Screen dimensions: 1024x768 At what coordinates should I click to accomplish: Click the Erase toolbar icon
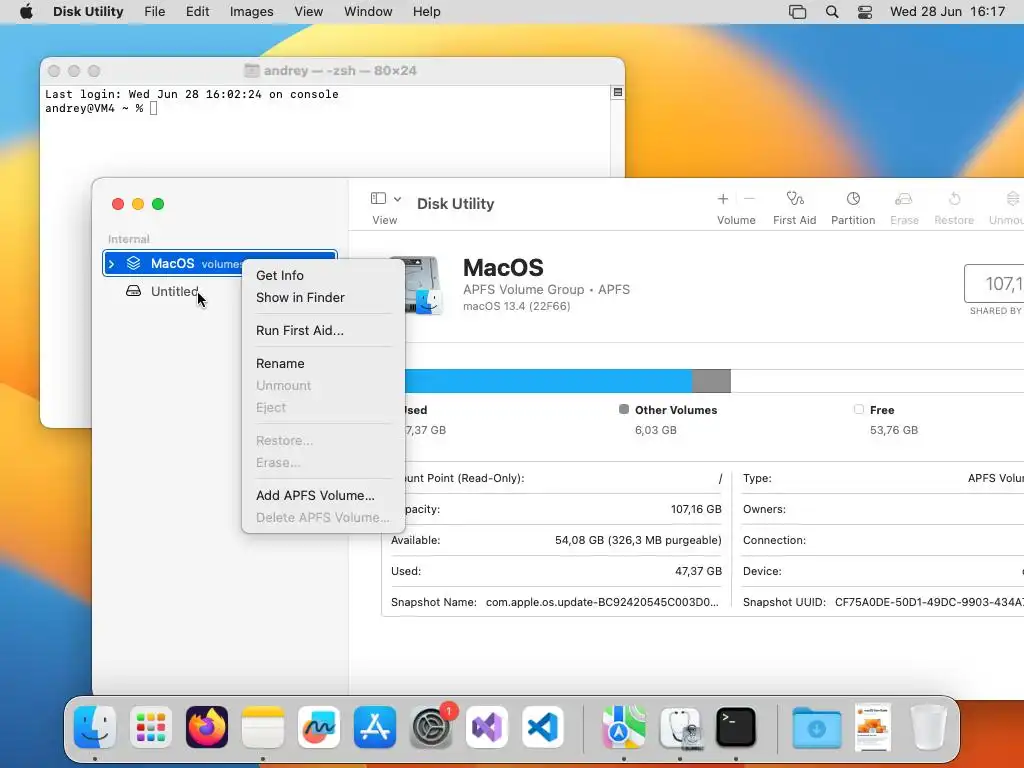(904, 199)
